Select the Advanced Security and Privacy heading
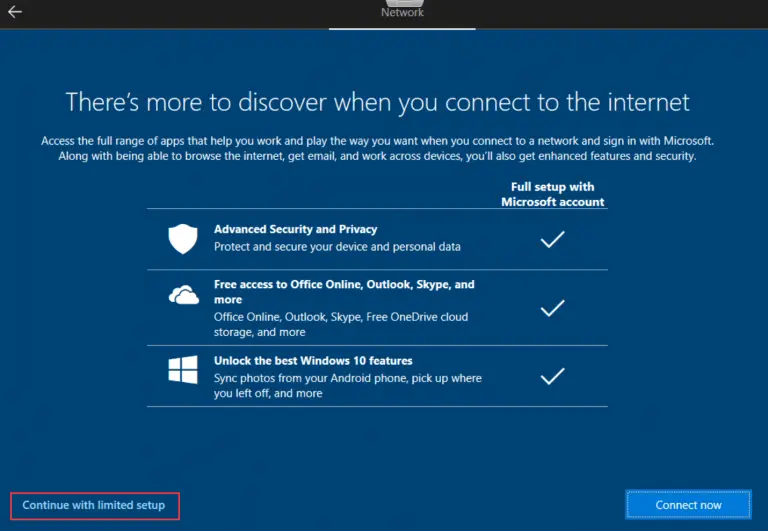Screen dimensions: 768x531 pyautogui.click(x=295, y=229)
